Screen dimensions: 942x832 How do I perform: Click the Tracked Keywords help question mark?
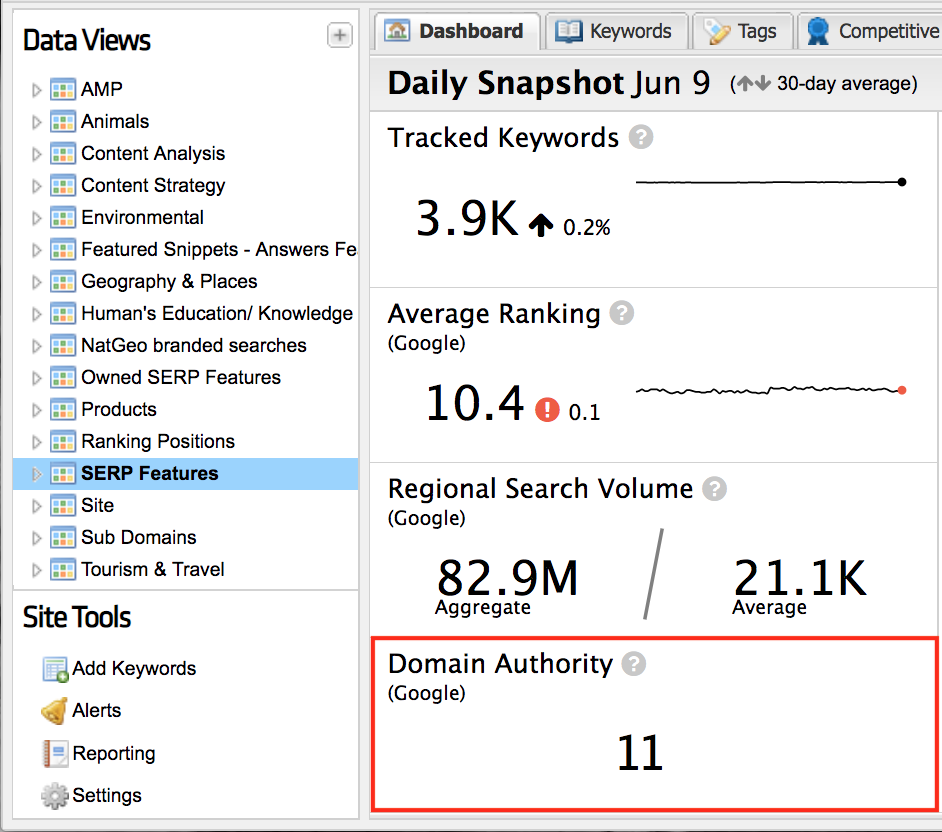641,138
